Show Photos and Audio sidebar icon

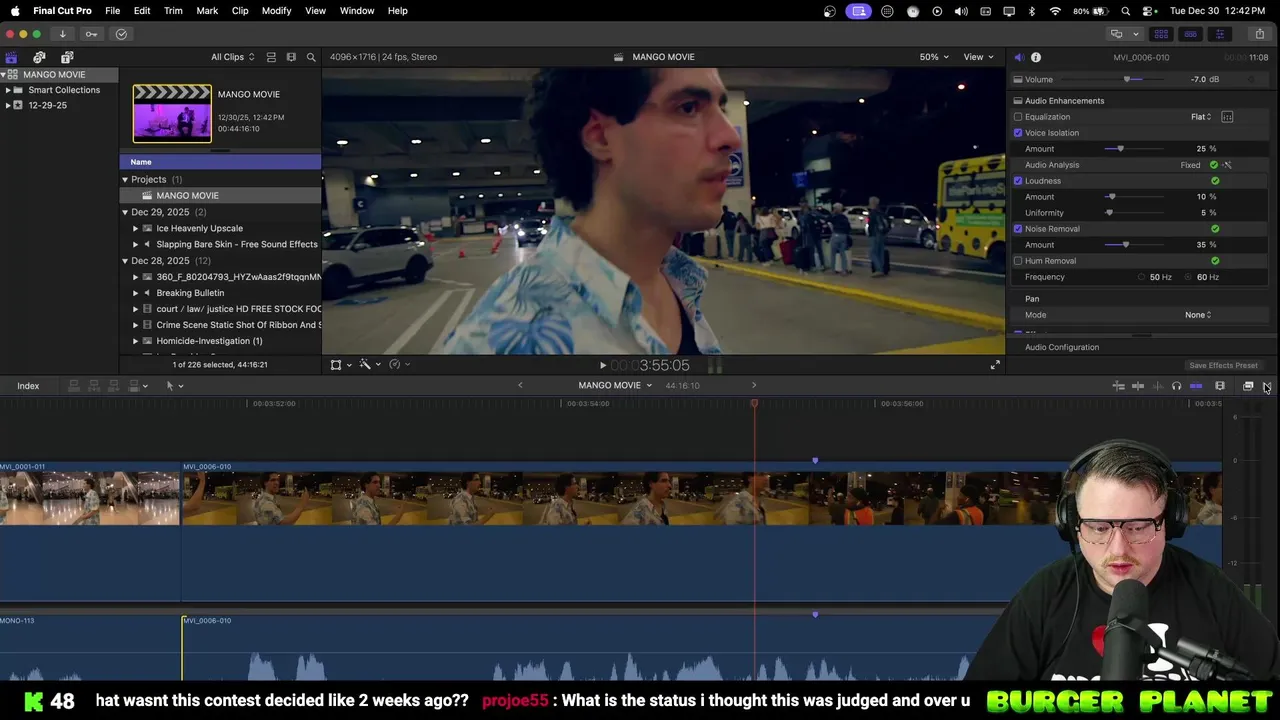39,57
